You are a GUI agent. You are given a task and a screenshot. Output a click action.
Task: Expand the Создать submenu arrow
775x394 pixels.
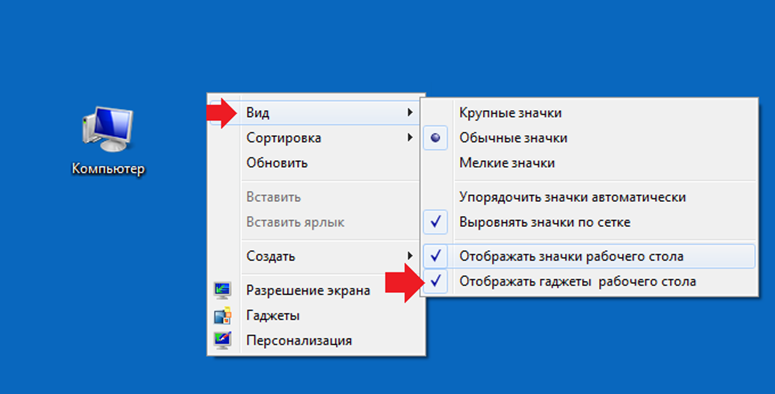tap(410, 256)
